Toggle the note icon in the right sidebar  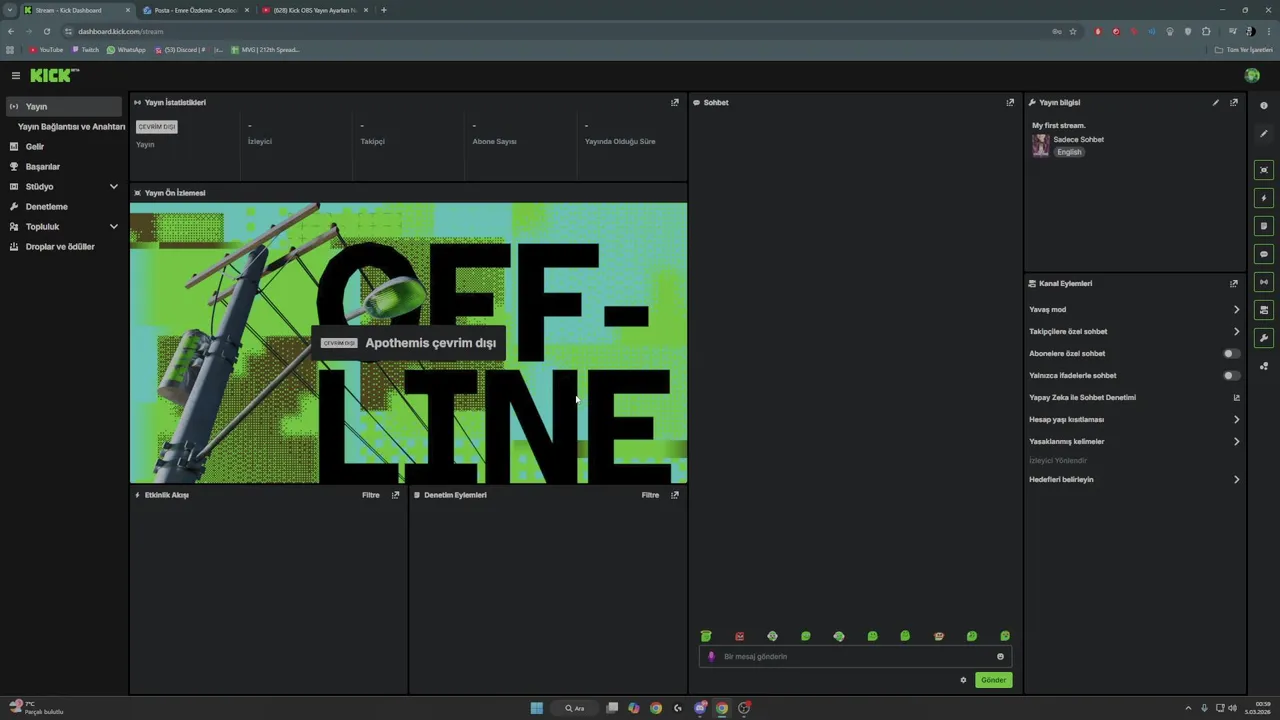click(x=1264, y=226)
